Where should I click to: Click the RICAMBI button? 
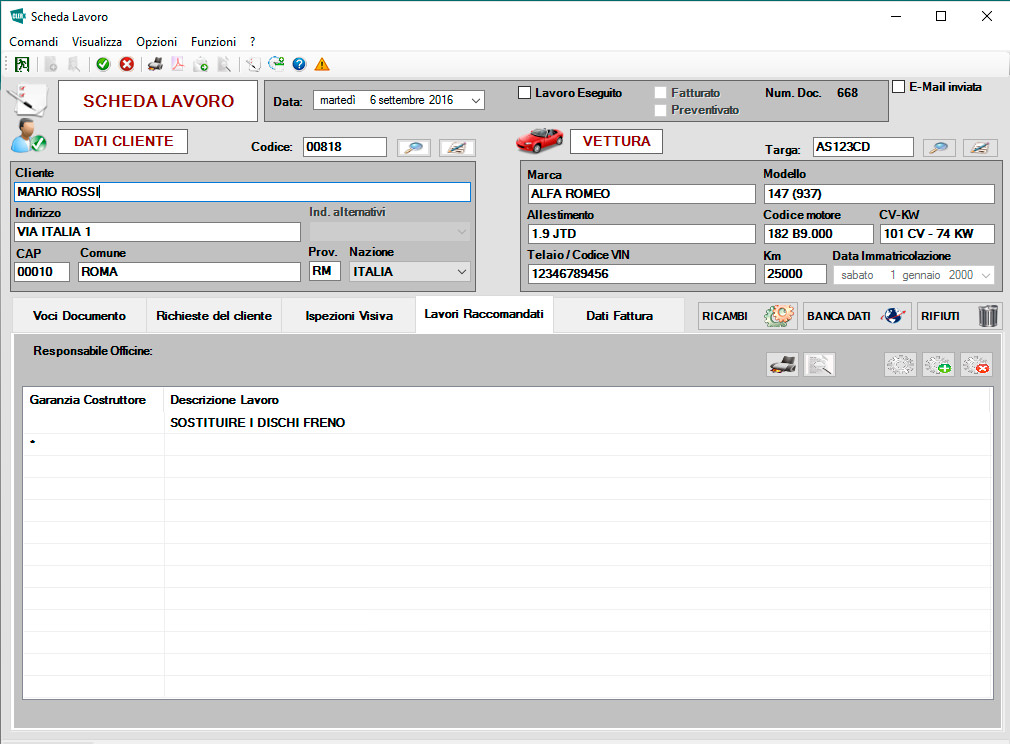click(747, 316)
